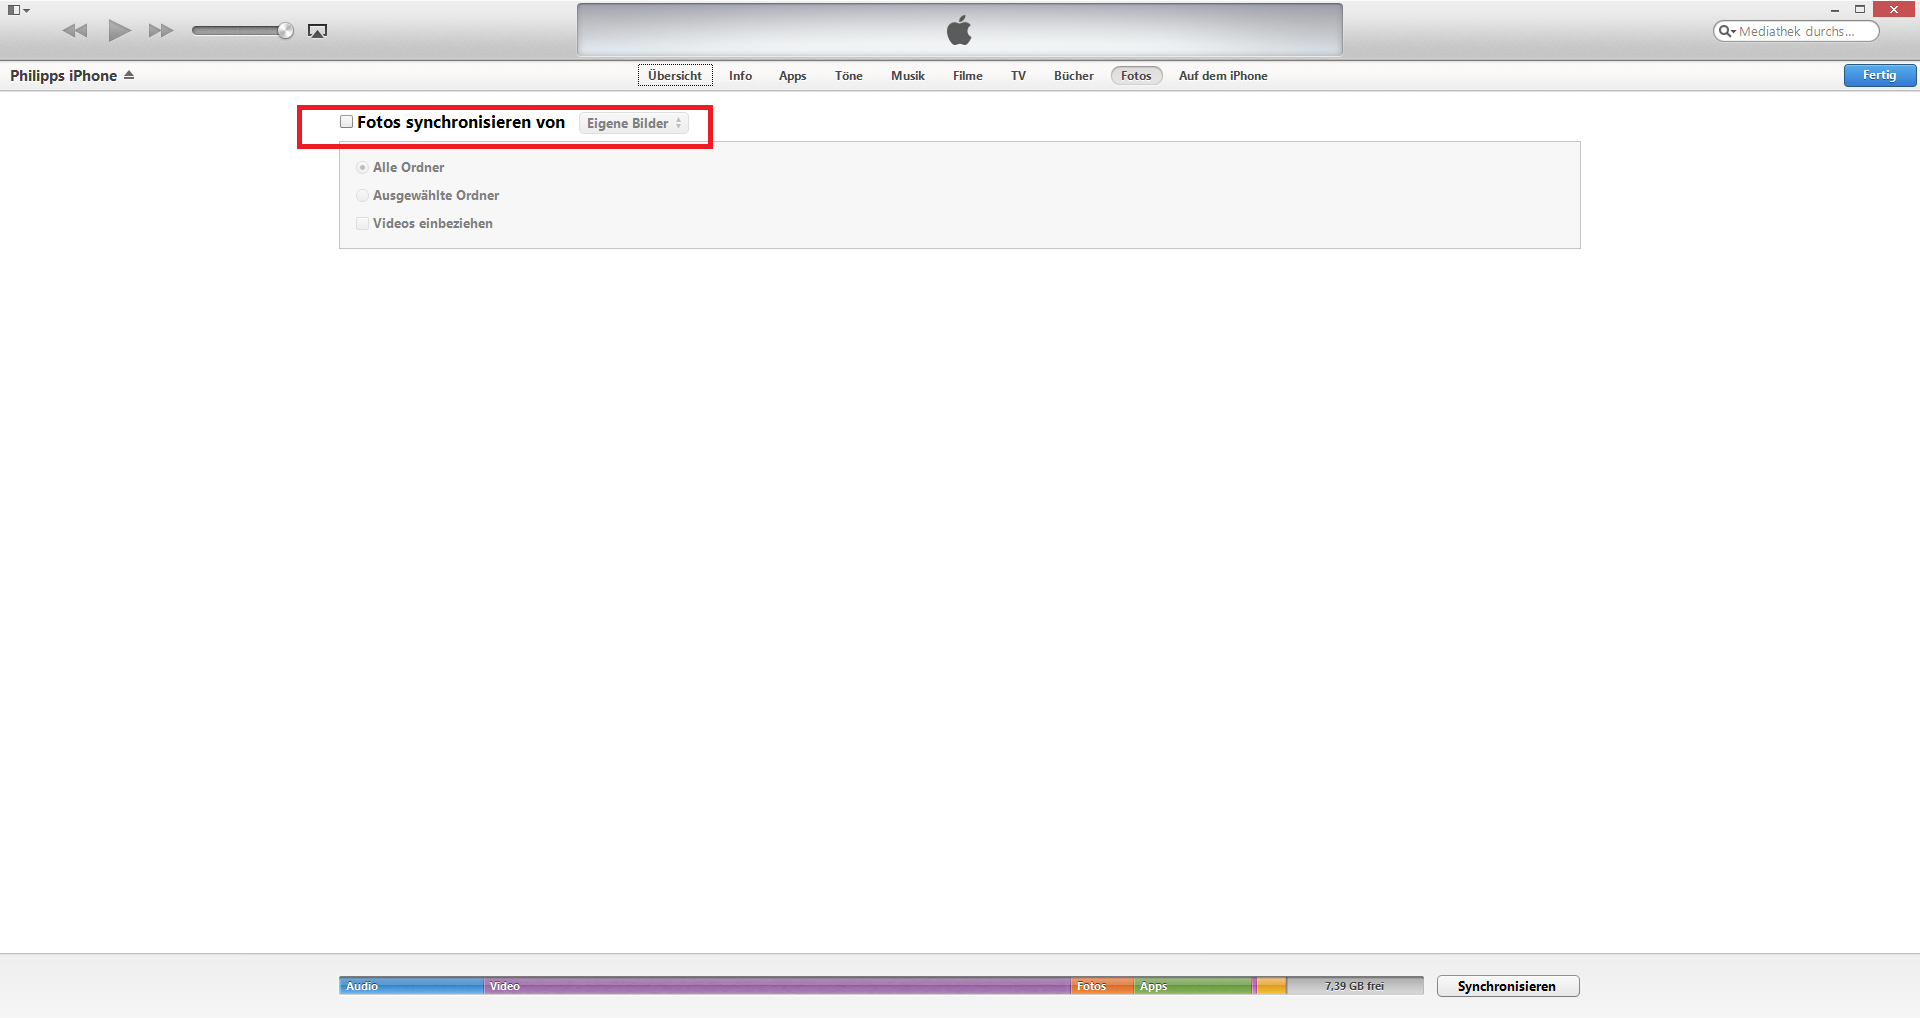Select the Filme tab

pyautogui.click(x=968, y=76)
